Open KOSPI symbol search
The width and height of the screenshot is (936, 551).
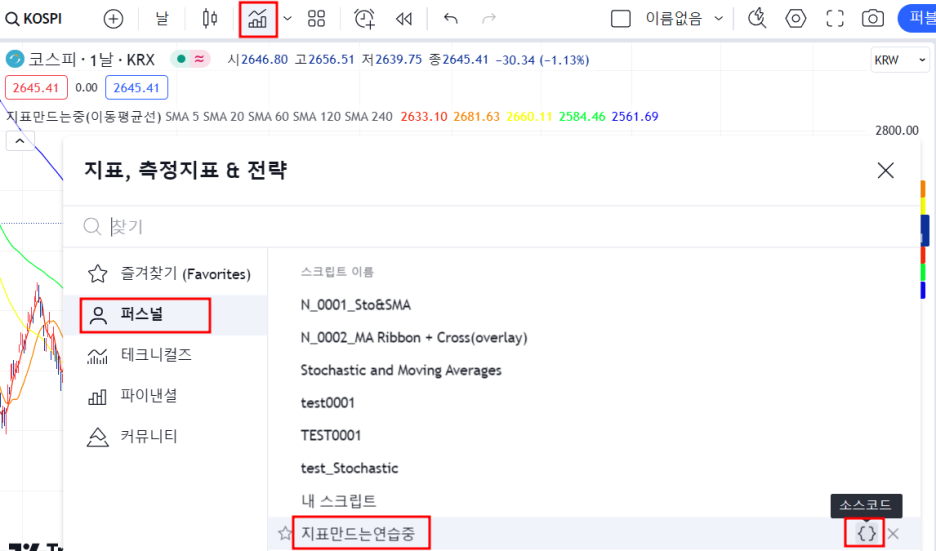click(33, 19)
